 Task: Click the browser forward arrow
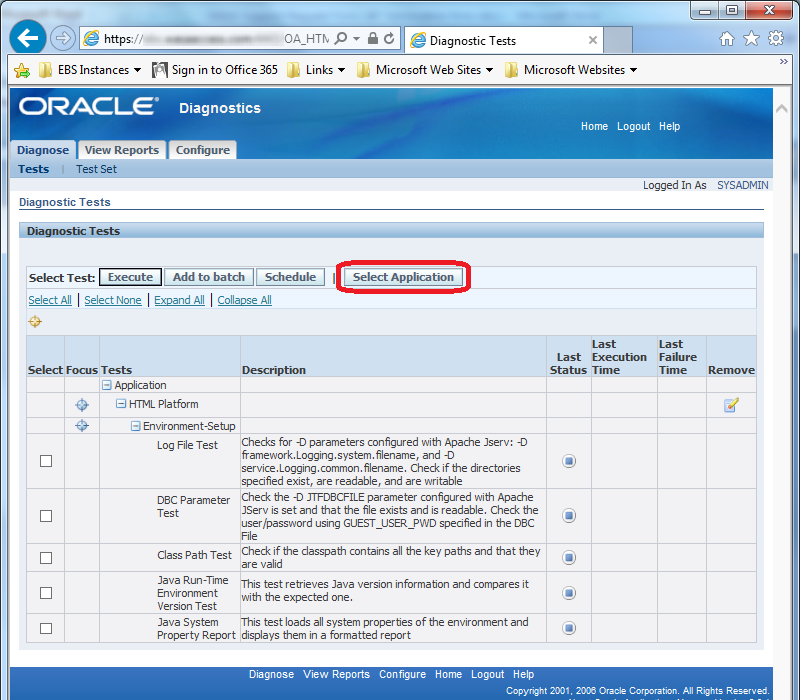tap(63, 38)
